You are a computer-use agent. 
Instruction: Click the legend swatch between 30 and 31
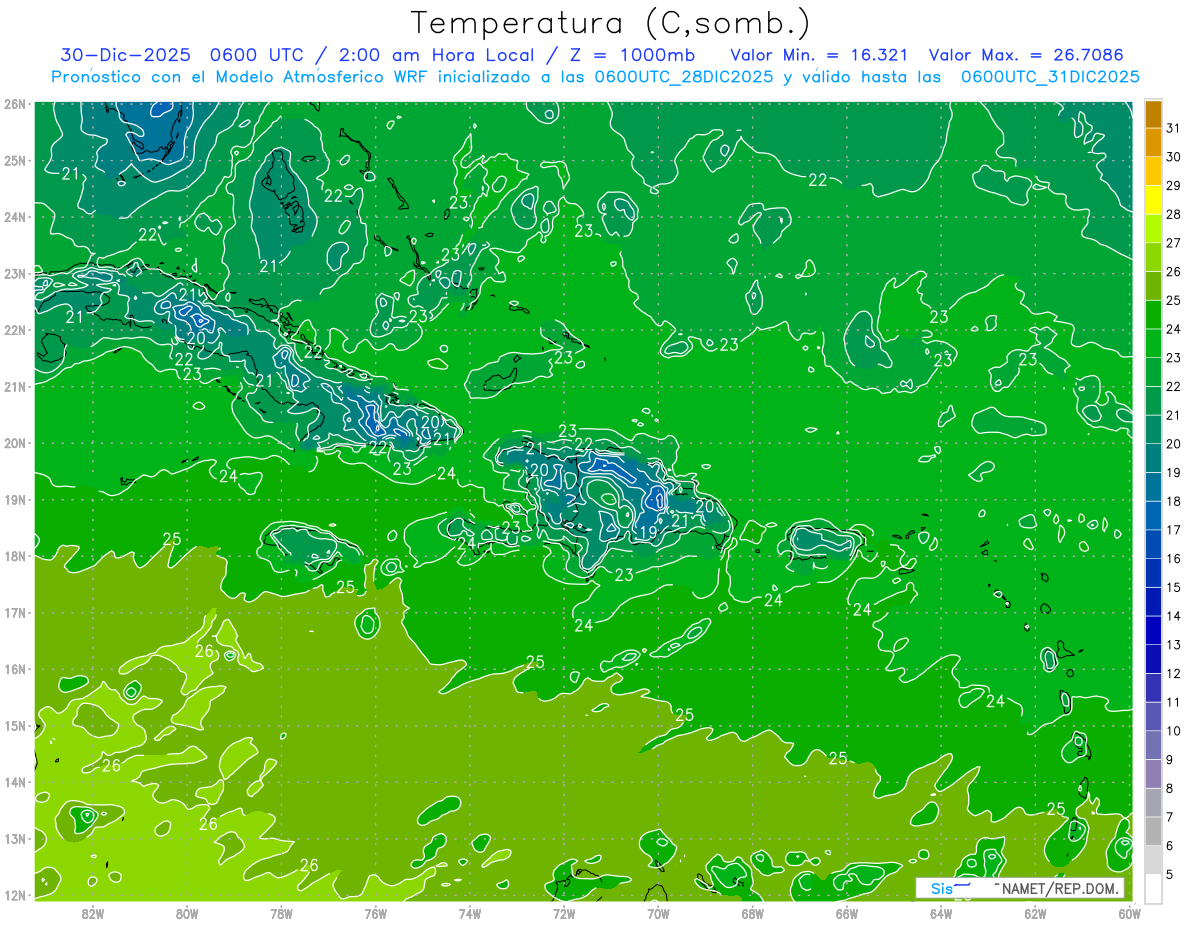point(1153,142)
